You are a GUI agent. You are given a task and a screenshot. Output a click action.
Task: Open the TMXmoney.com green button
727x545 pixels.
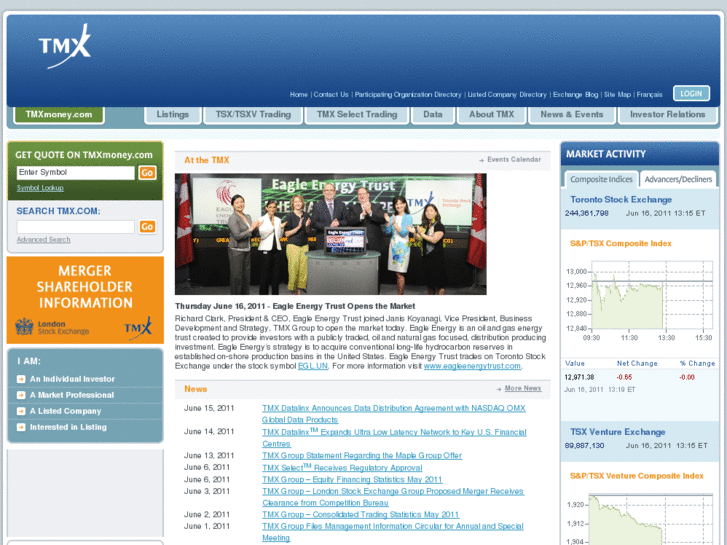click(x=59, y=115)
